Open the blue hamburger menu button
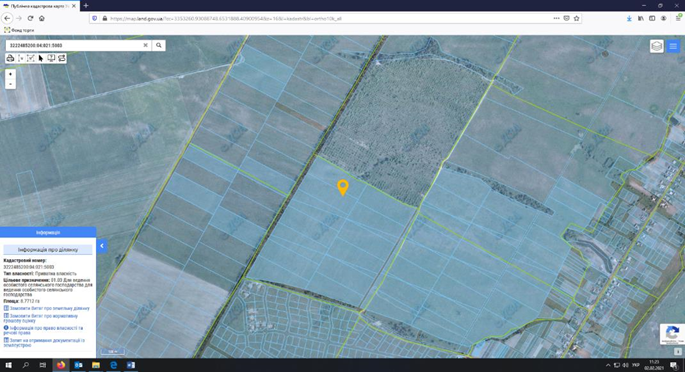685x372 pixels. point(673,46)
